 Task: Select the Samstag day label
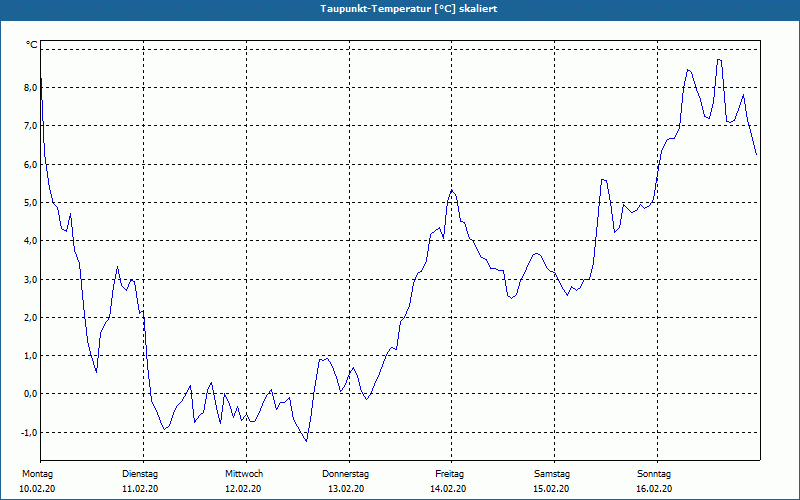pyautogui.click(x=552, y=474)
